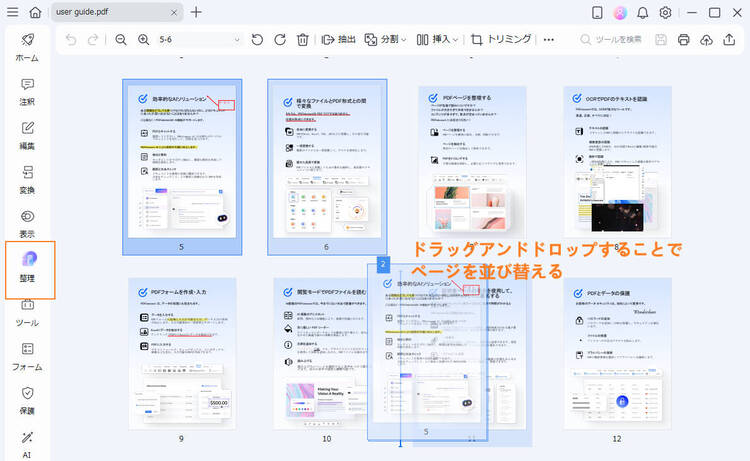The image size is (750, 461).
Task: Open the user account avatar
Action: coord(620,12)
